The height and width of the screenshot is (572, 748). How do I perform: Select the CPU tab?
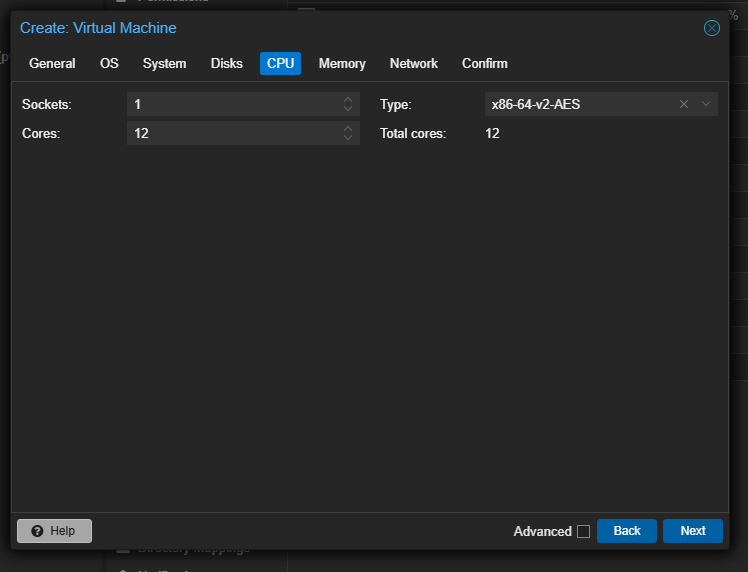pos(280,63)
